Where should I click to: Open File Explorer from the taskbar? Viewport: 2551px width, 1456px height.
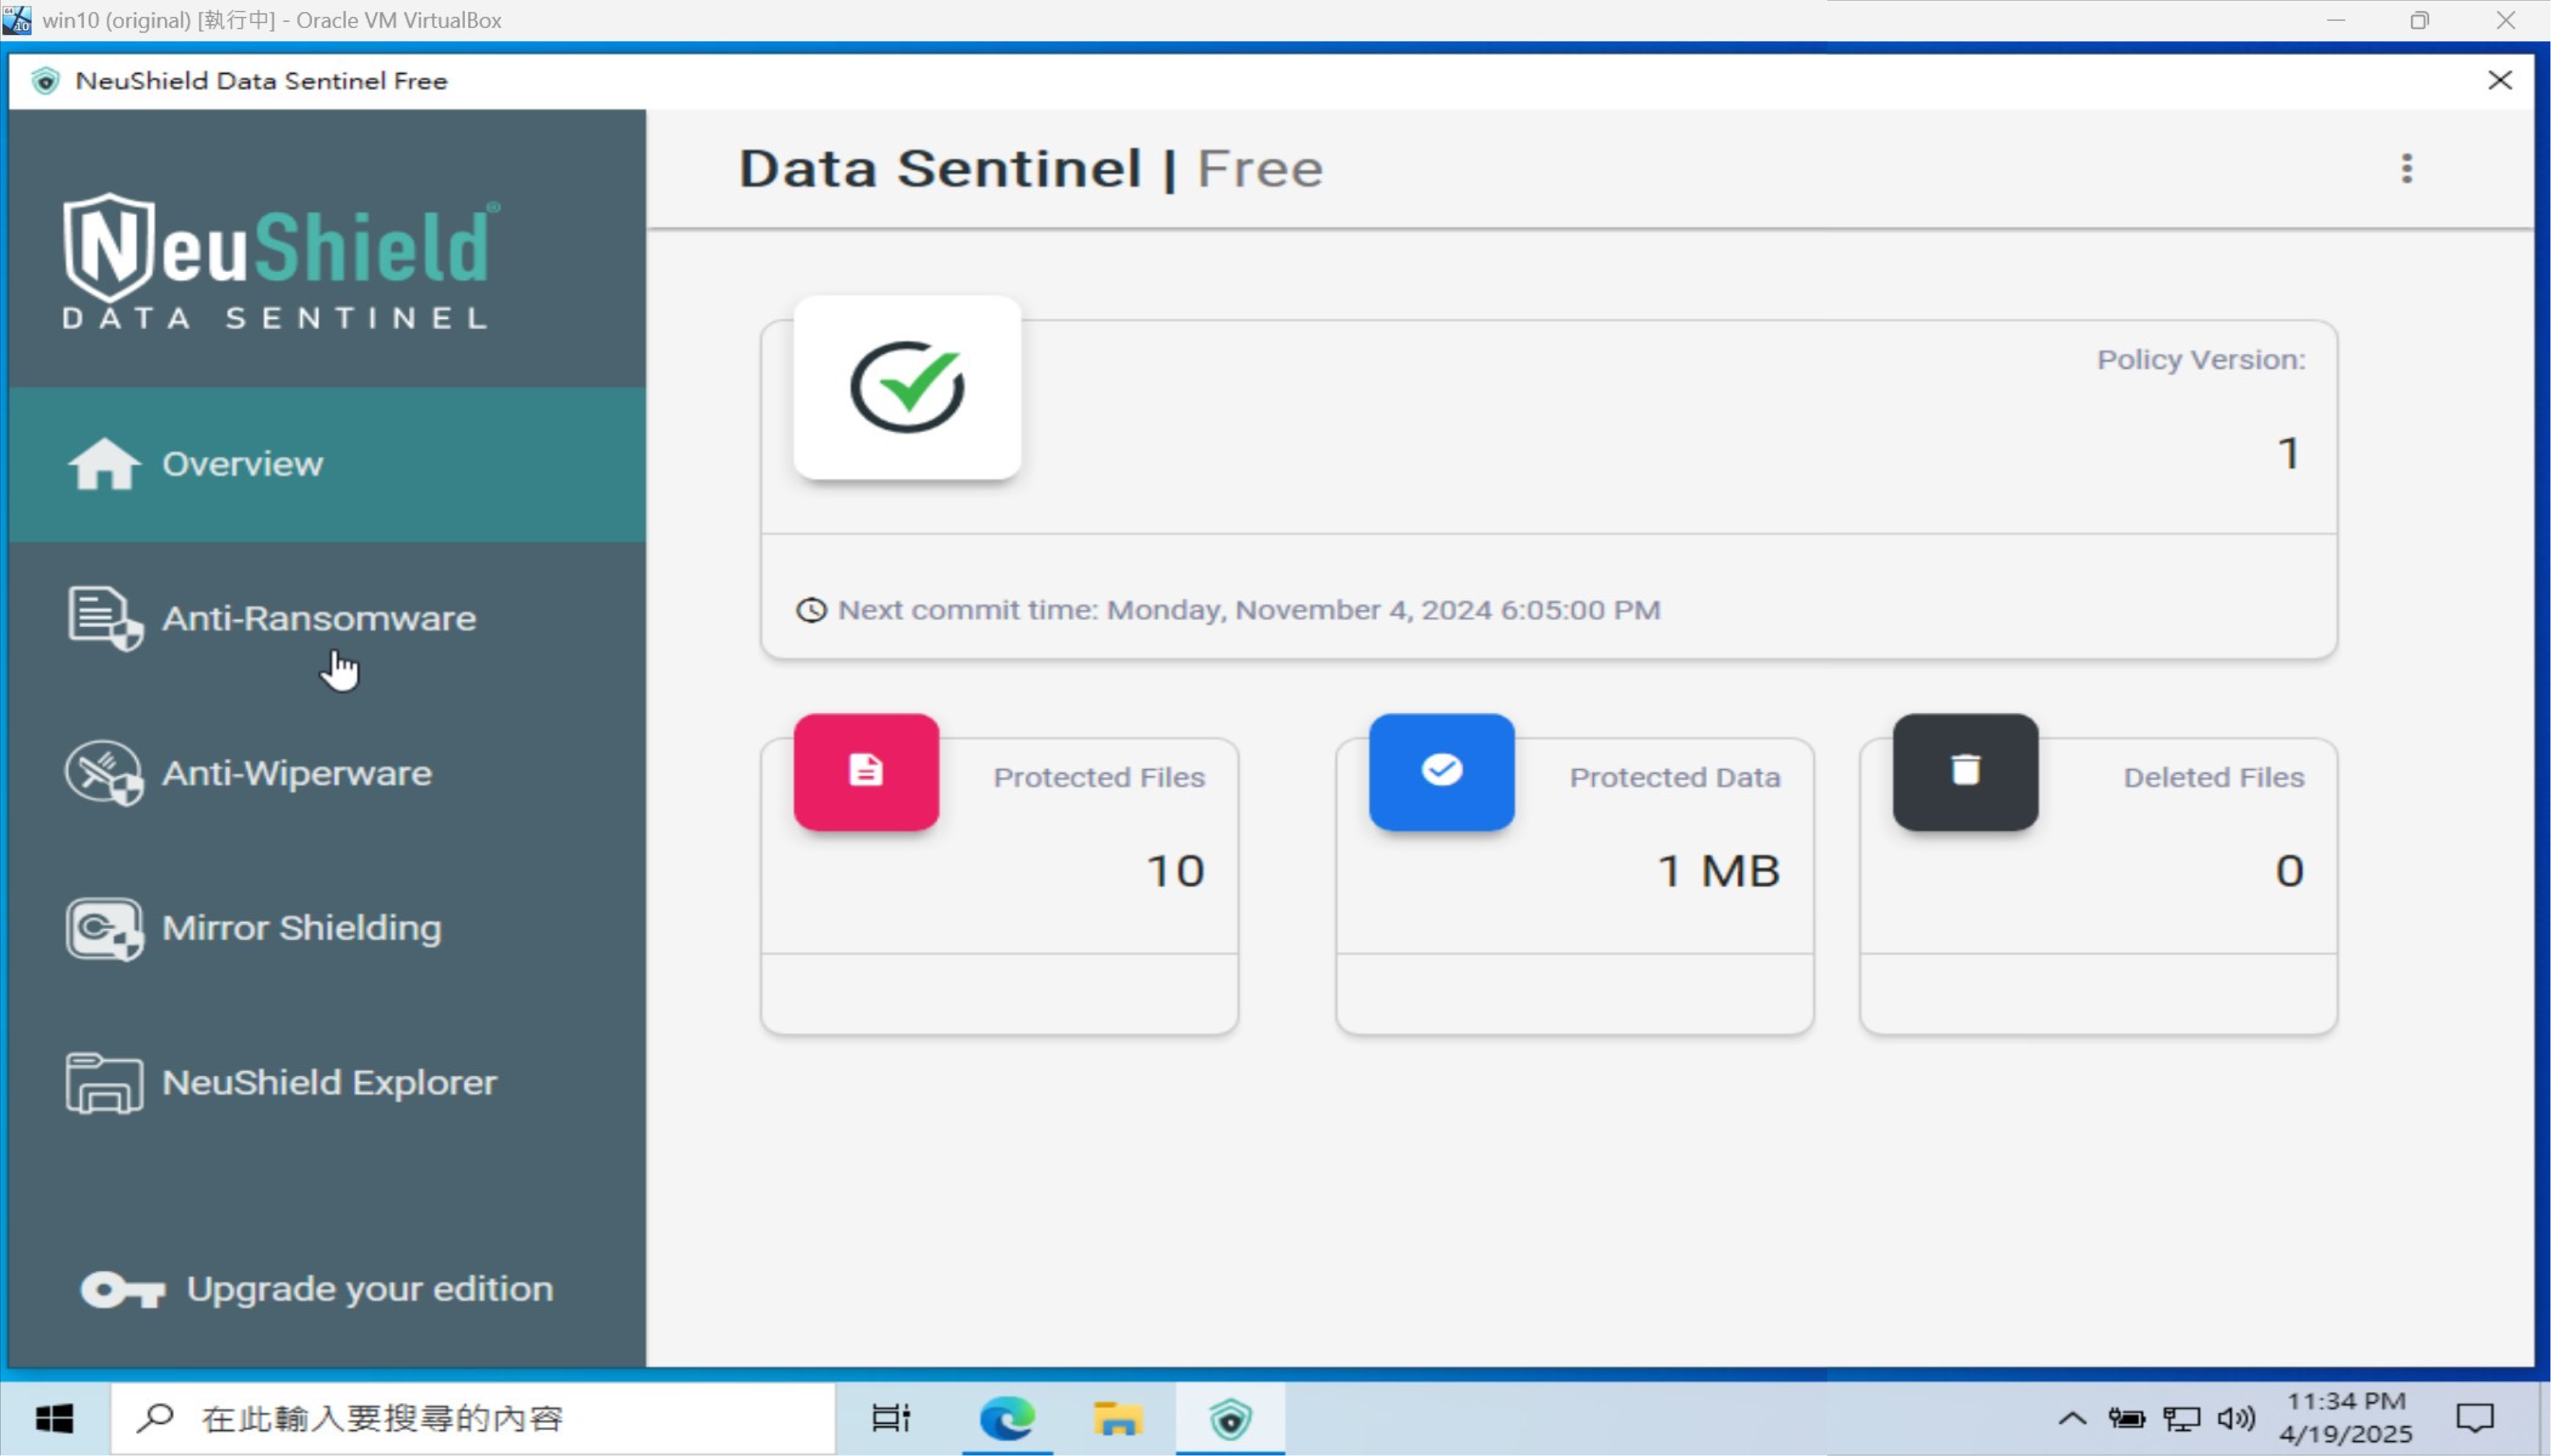click(x=1117, y=1418)
